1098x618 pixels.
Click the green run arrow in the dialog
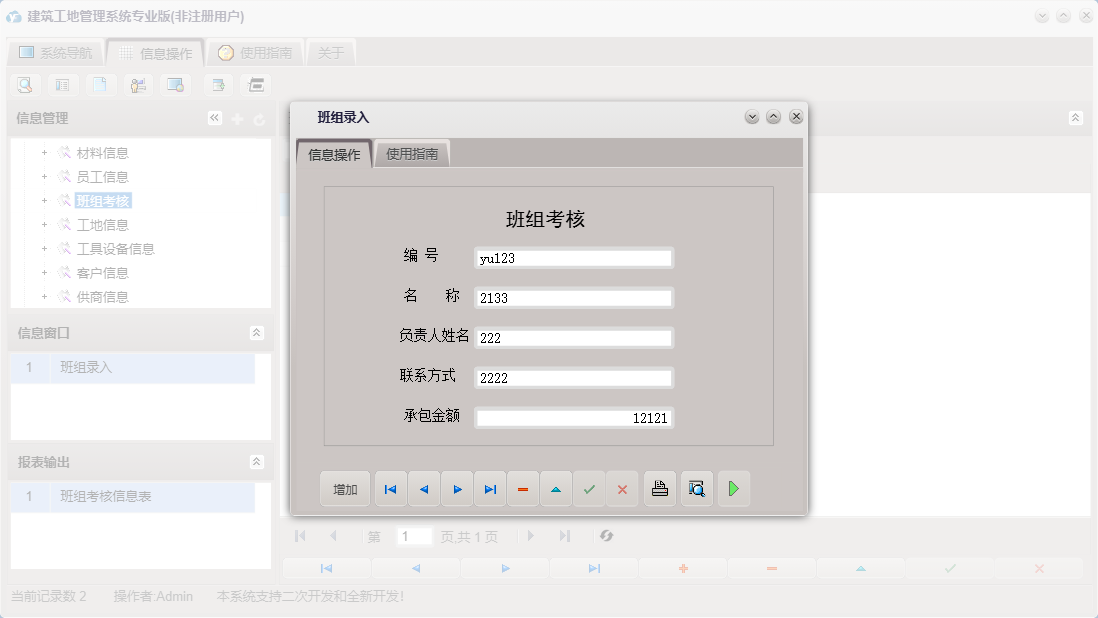click(733, 488)
